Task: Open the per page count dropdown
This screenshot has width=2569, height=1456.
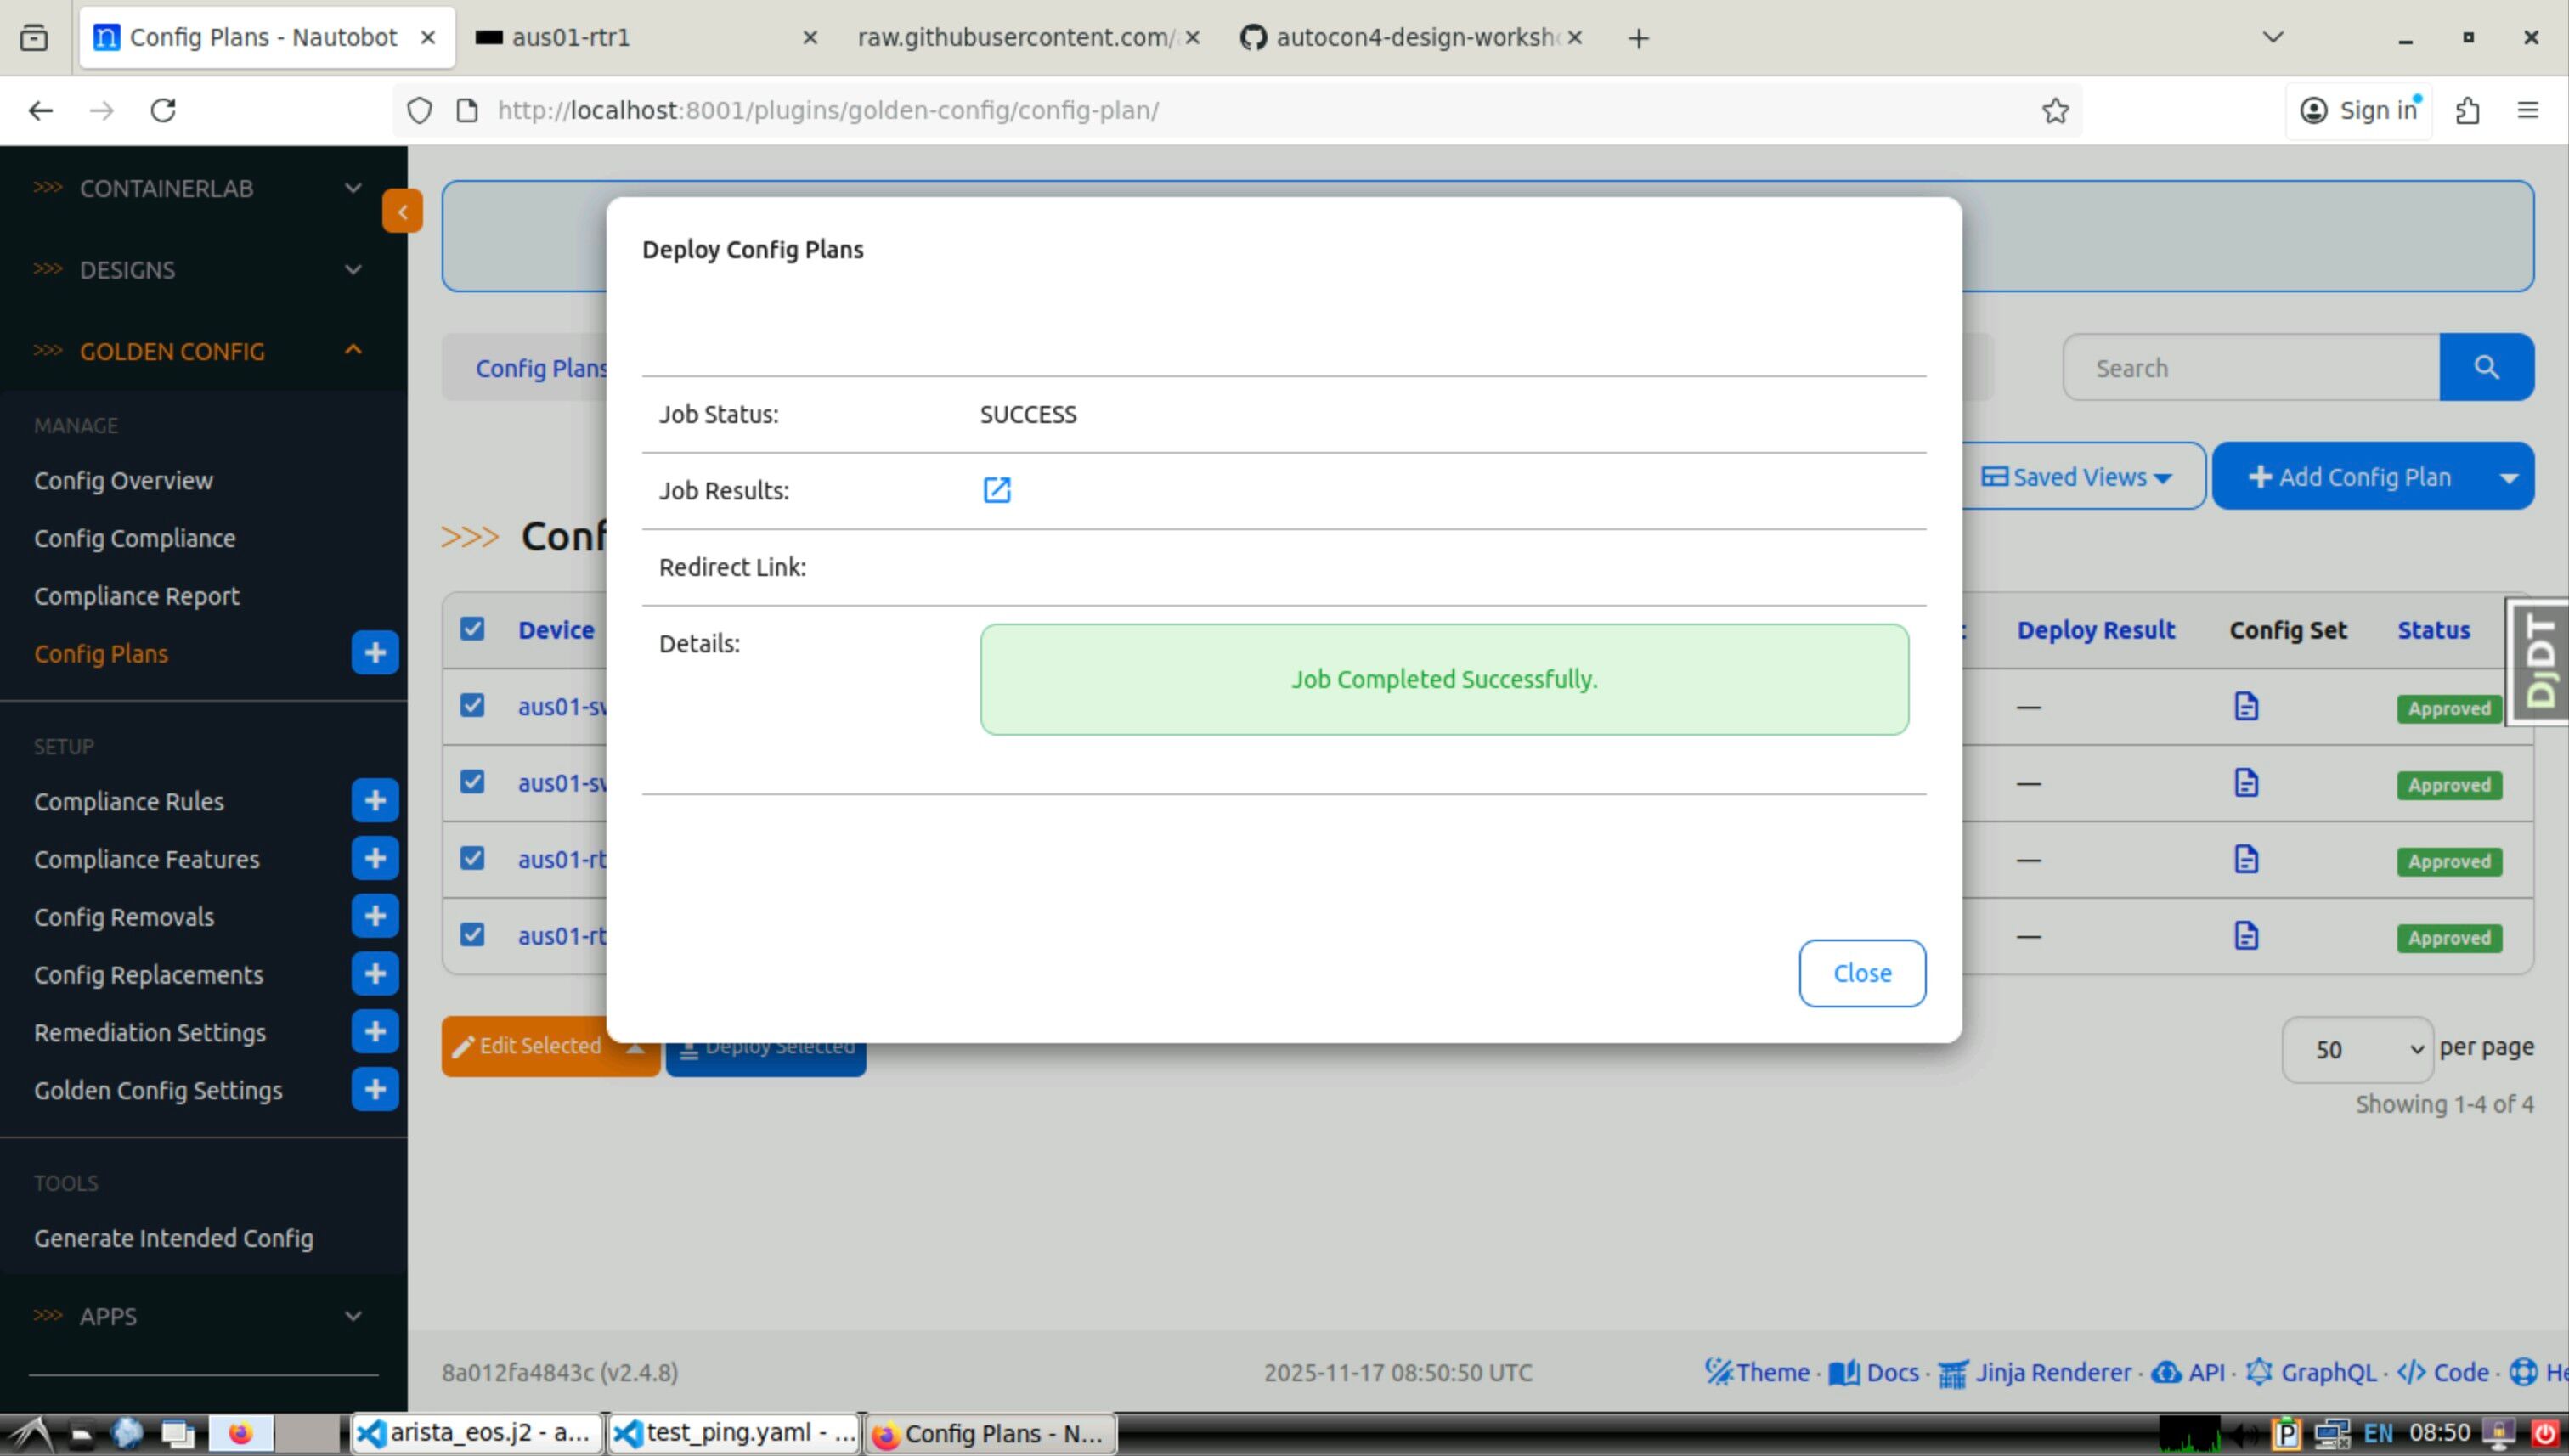Action: (2356, 1049)
